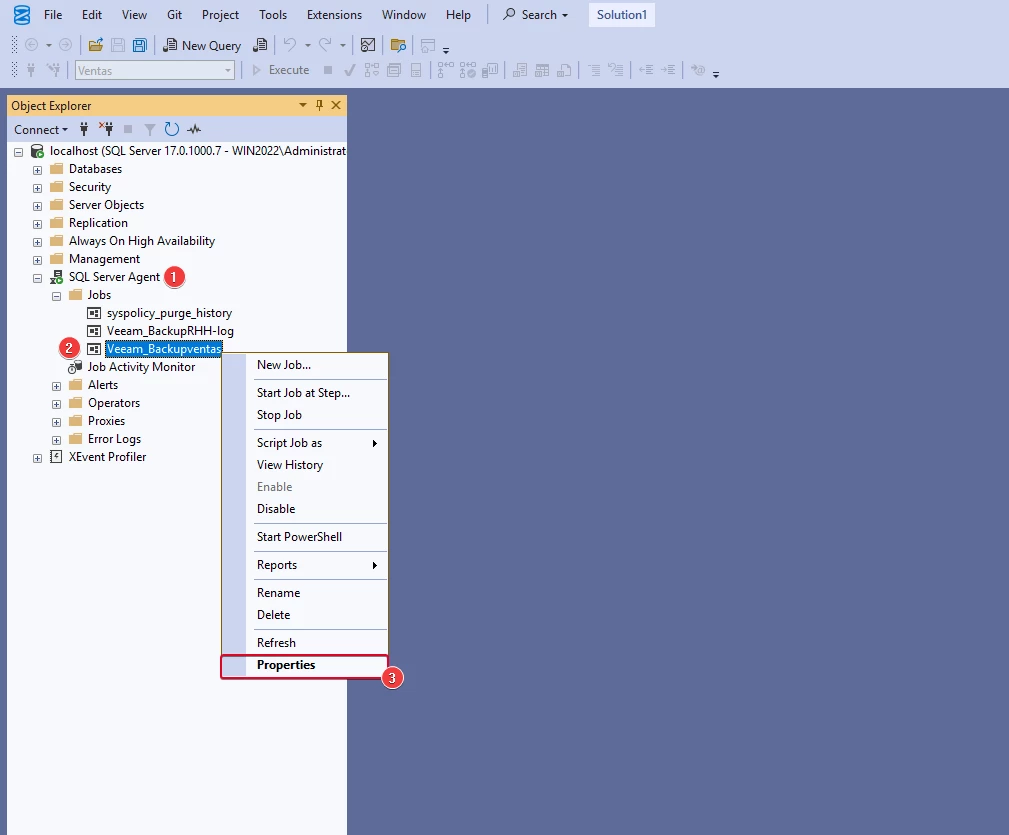Image resolution: width=1009 pixels, height=835 pixels.
Task: Click New Query in the toolbar
Action: coord(202,45)
